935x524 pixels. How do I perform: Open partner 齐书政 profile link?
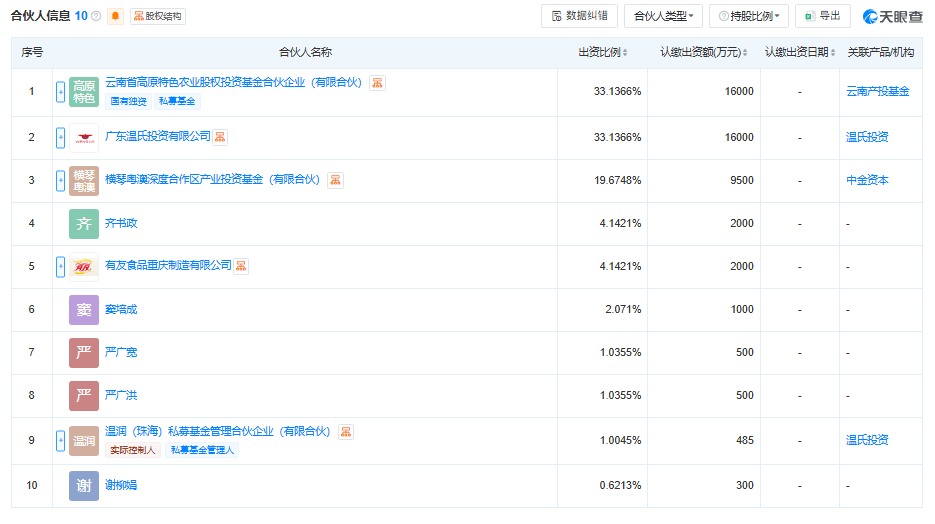click(x=121, y=223)
